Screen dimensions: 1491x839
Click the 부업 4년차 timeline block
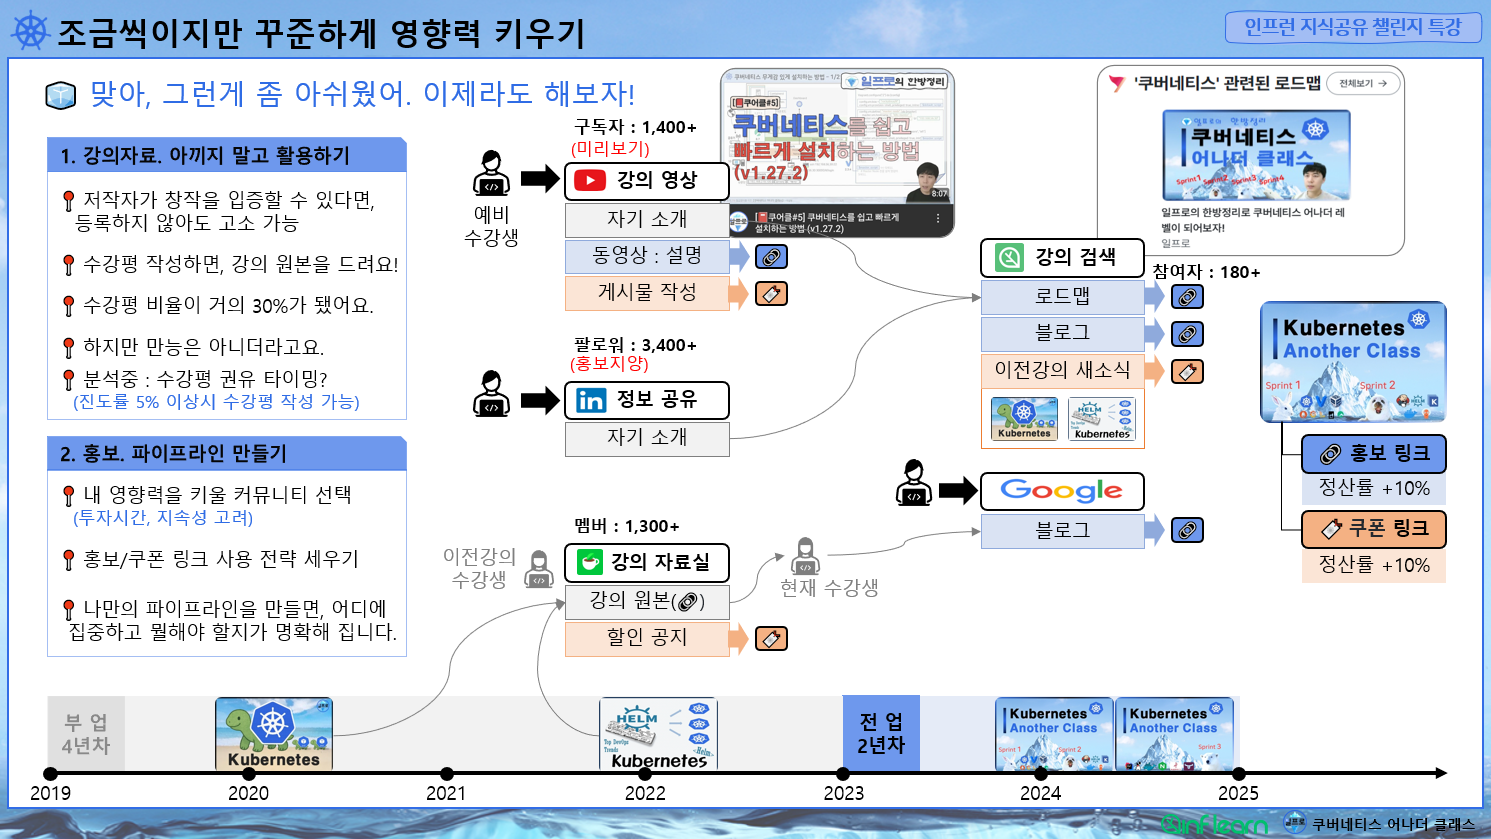pos(86,733)
